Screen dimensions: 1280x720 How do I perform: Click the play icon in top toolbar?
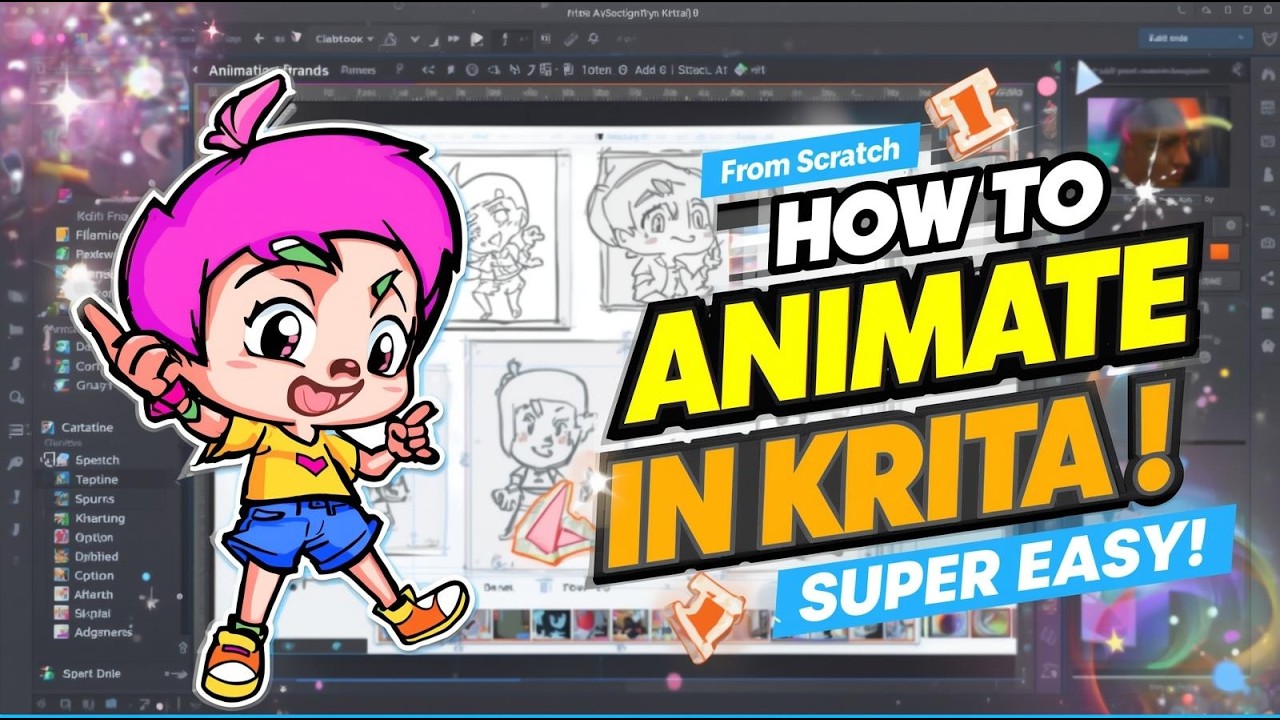477,39
